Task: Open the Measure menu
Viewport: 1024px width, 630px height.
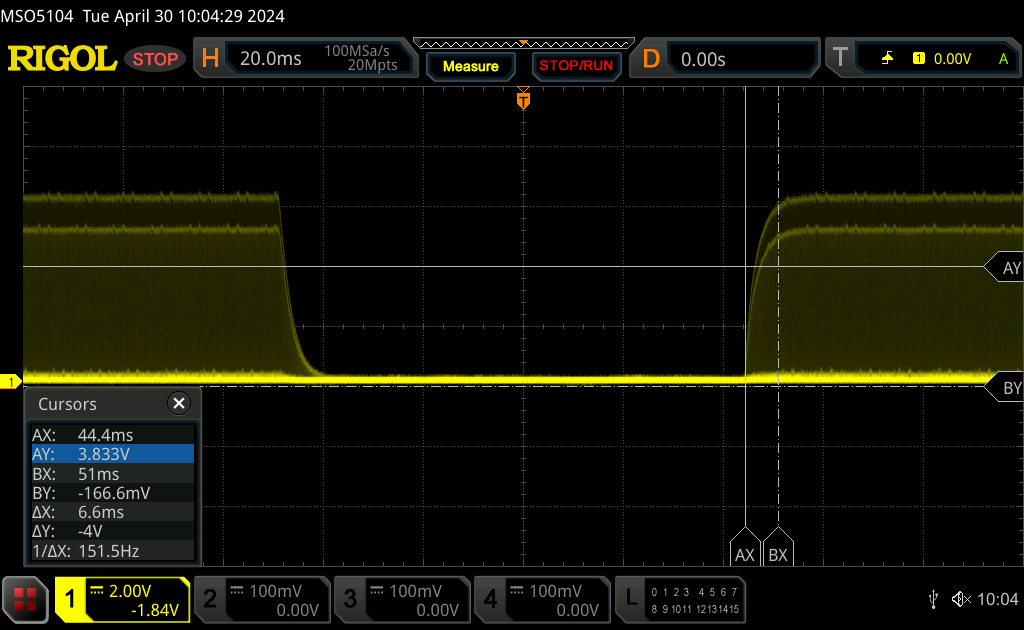Action: coord(470,66)
